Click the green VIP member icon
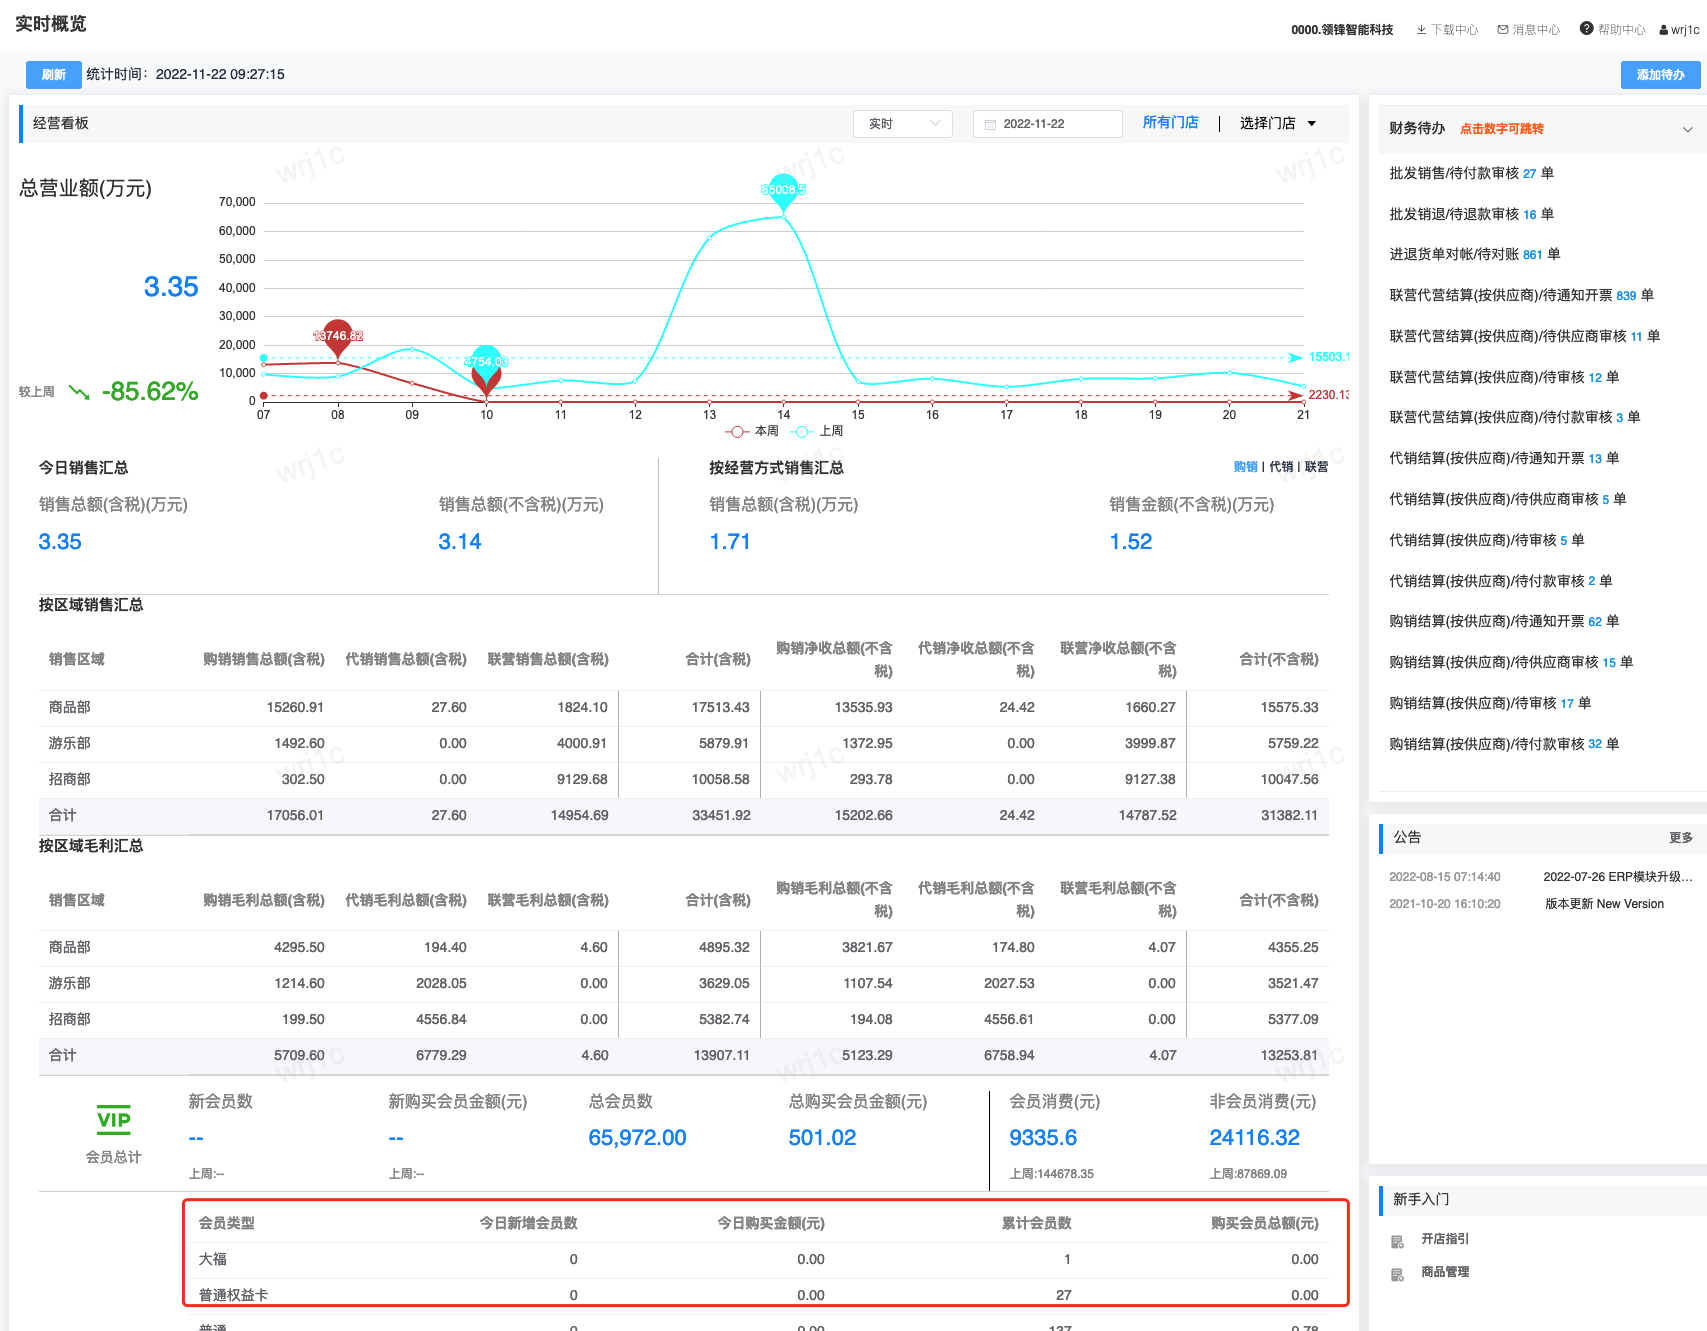The image size is (1707, 1331). pyautogui.click(x=114, y=1121)
